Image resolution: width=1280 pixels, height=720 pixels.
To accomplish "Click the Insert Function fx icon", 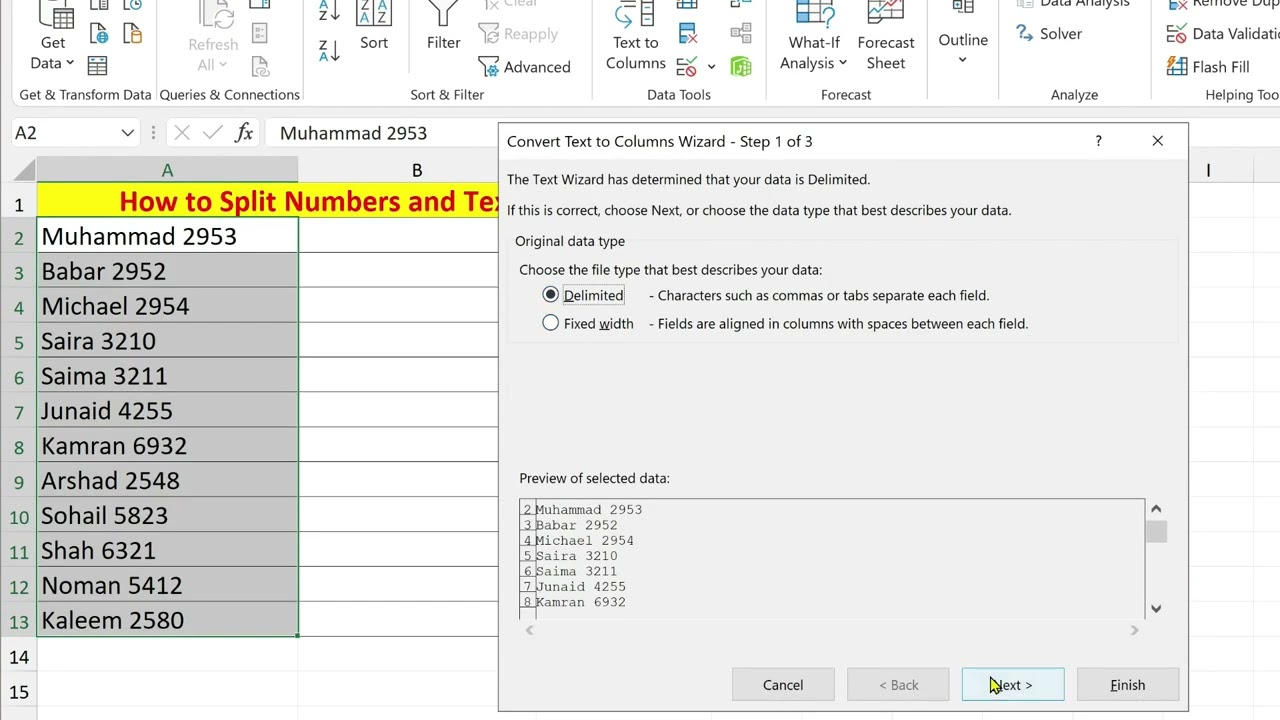I will 244,133.
